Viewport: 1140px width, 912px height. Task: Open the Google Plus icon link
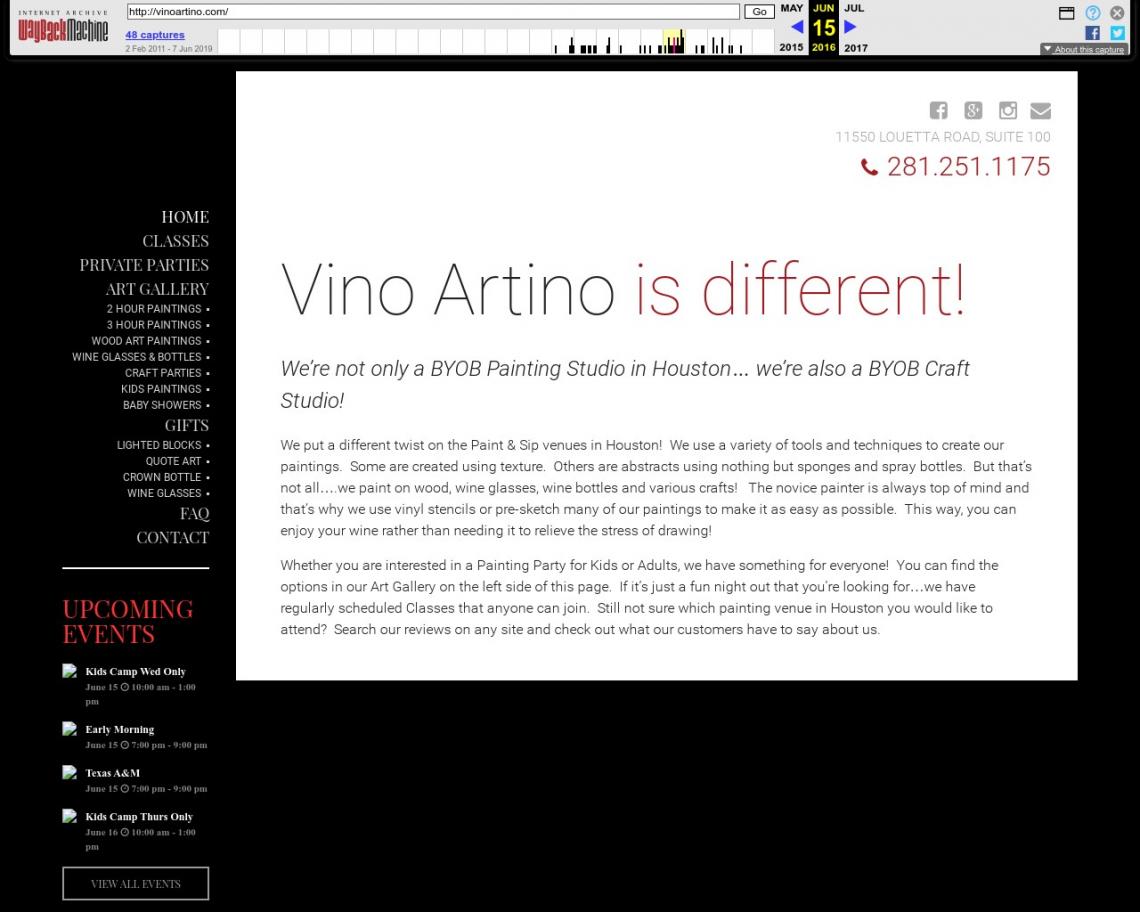tap(973, 110)
